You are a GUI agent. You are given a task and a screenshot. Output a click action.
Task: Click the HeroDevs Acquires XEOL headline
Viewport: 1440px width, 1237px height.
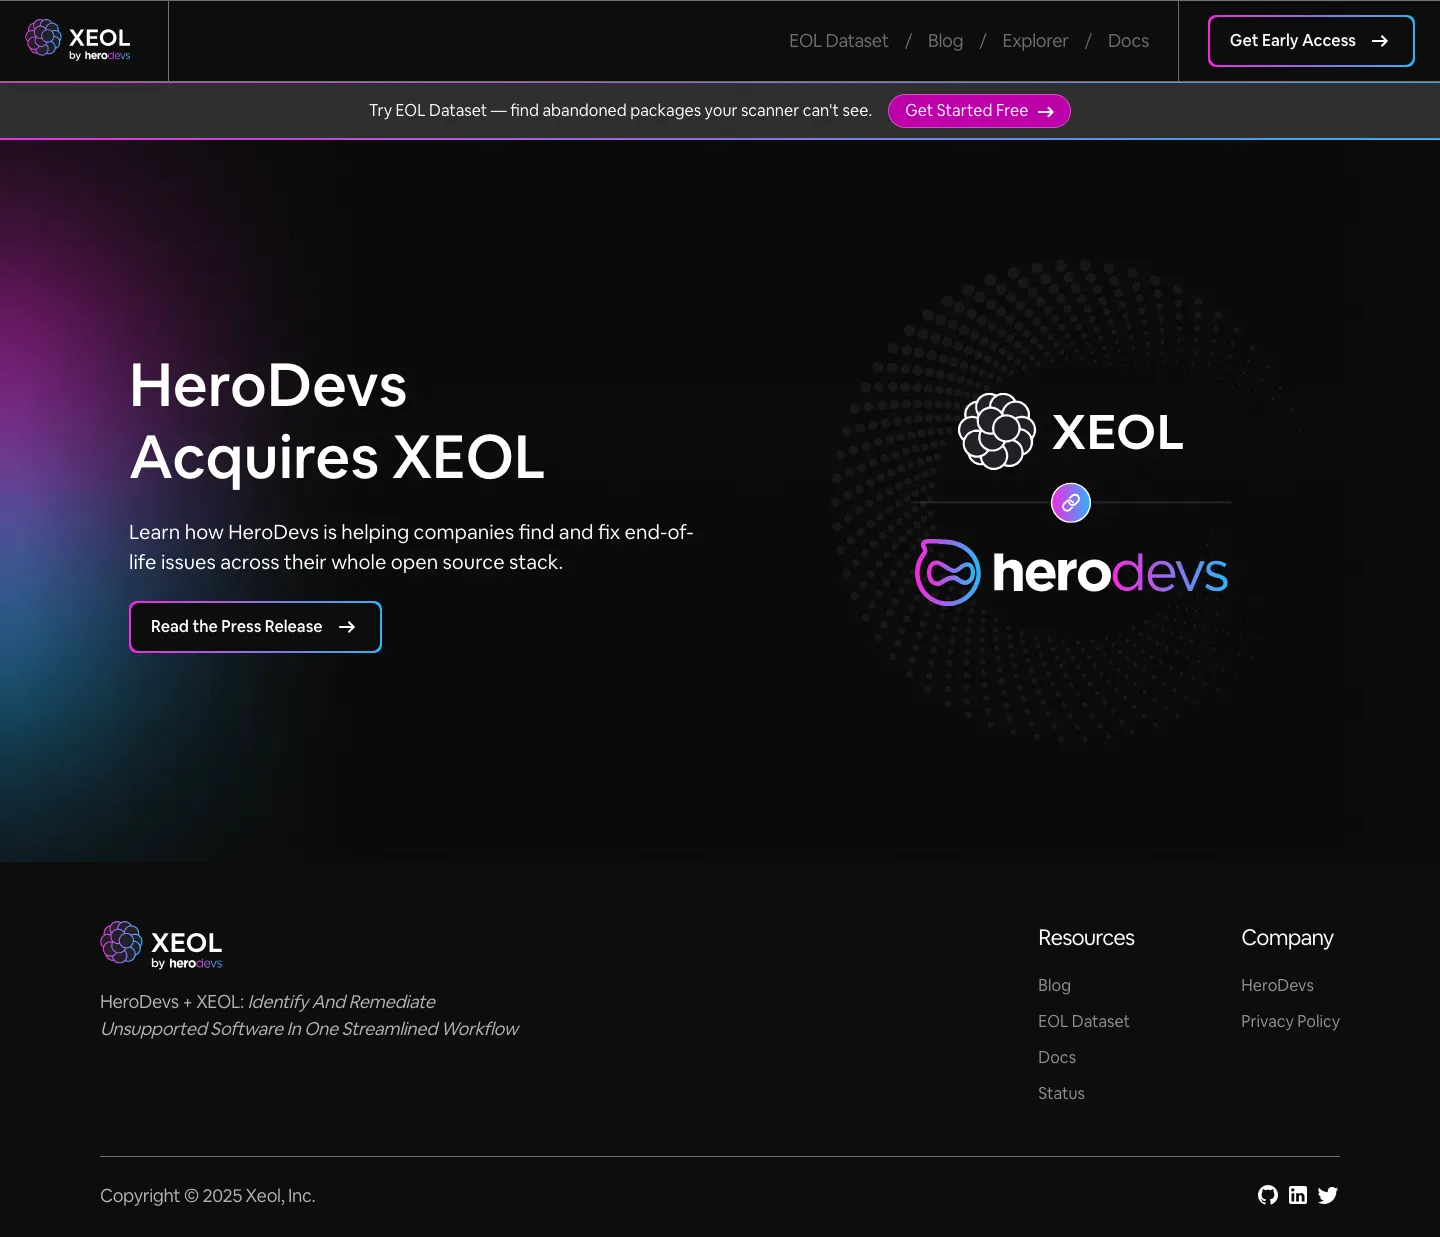(337, 421)
